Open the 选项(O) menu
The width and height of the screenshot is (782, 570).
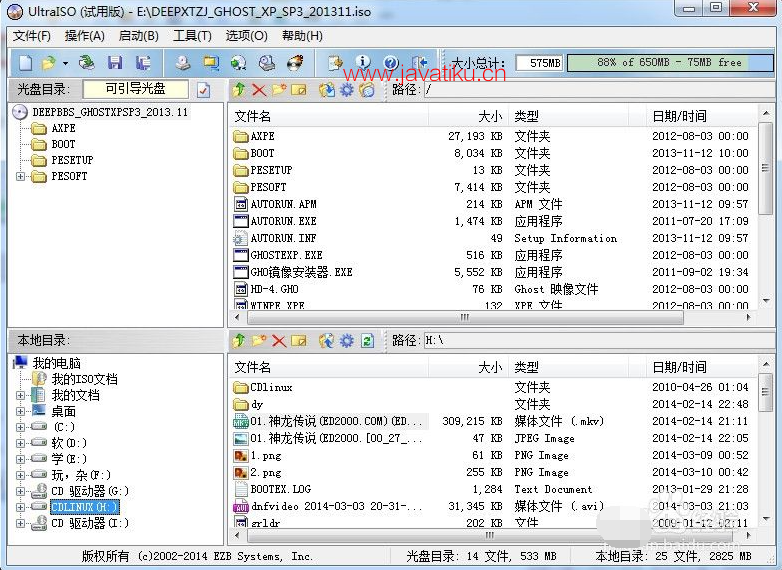coord(246,36)
